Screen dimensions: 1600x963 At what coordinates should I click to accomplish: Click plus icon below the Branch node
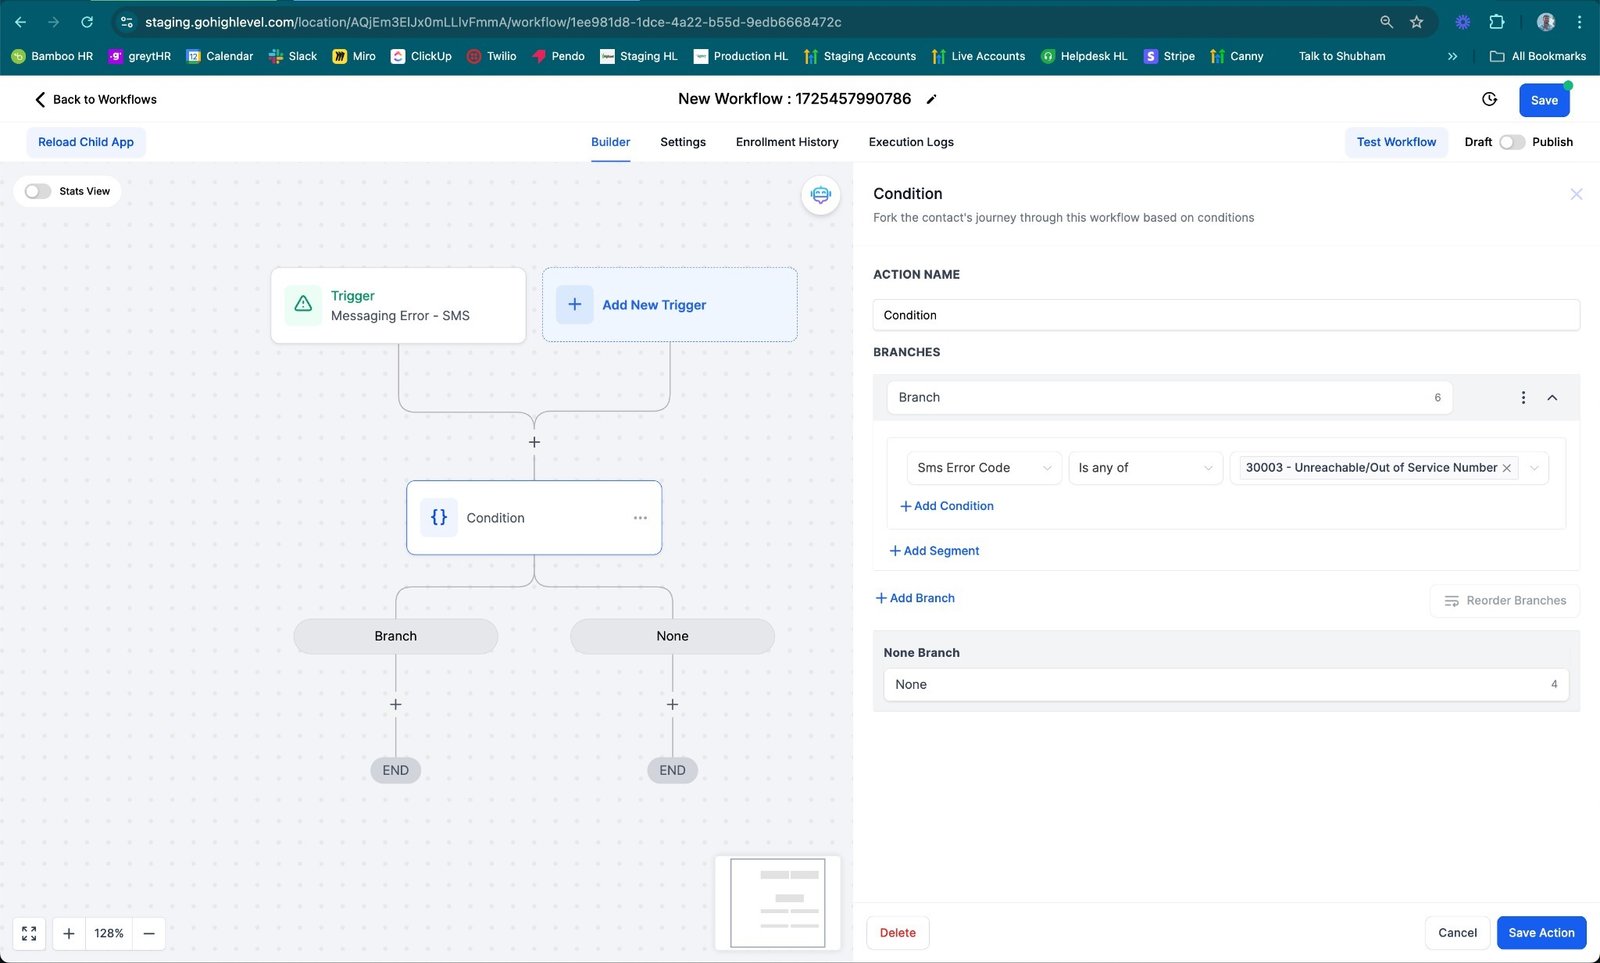tap(396, 705)
